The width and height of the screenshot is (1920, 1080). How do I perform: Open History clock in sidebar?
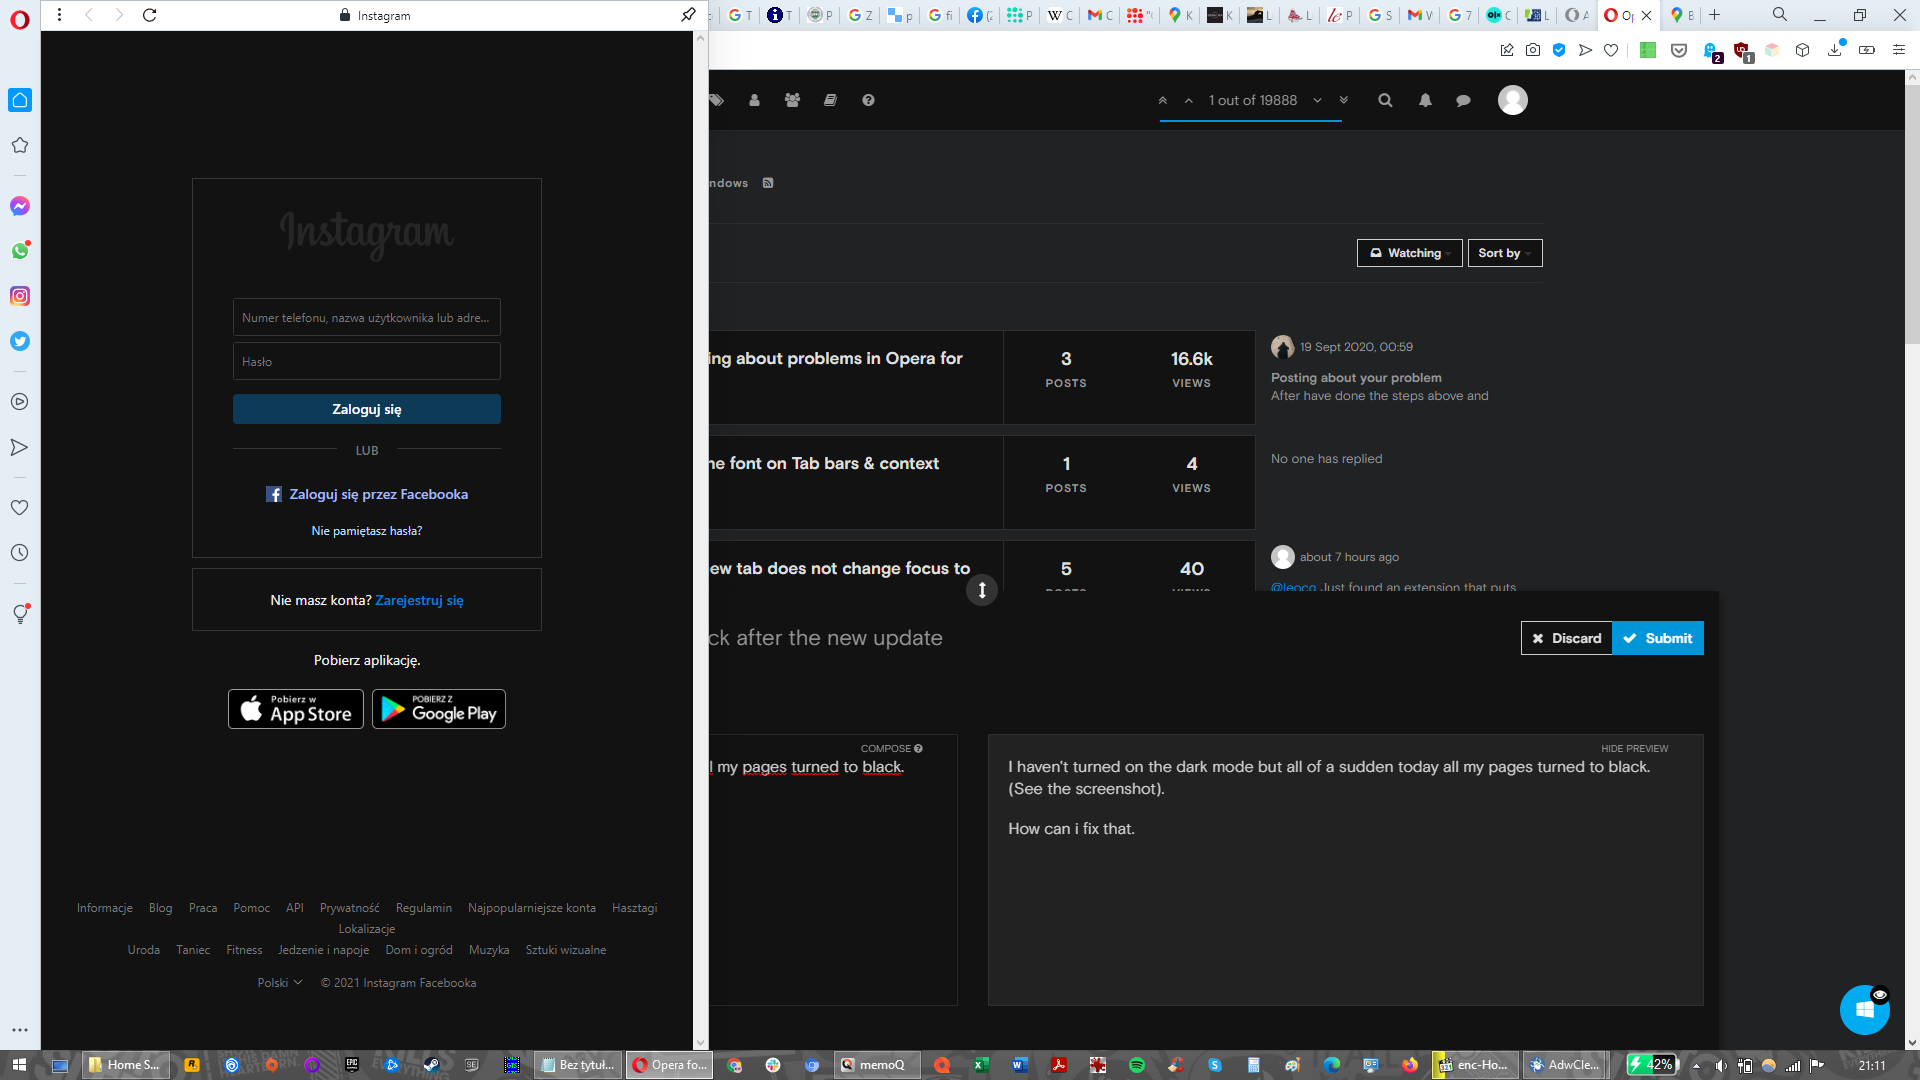tap(20, 553)
